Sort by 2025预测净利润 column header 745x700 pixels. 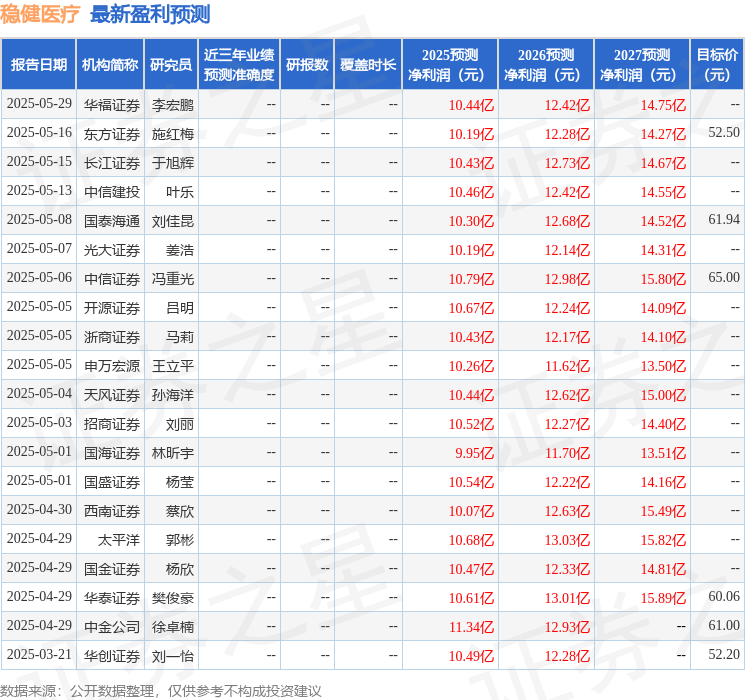point(450,65)
